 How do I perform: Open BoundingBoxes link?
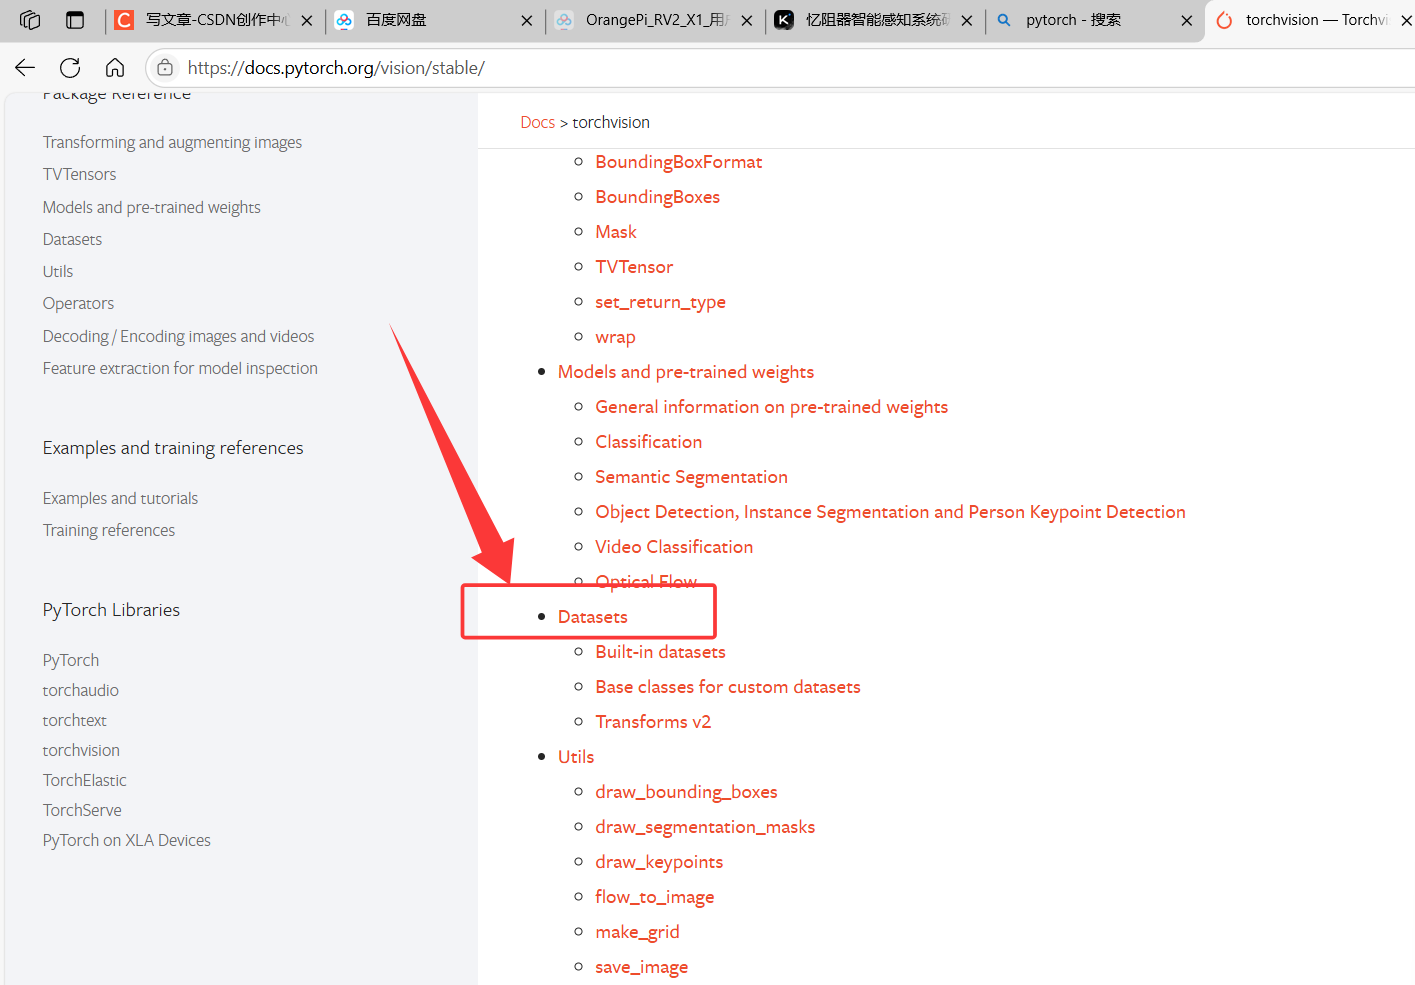pyautogui.click(x=657, y=197)
